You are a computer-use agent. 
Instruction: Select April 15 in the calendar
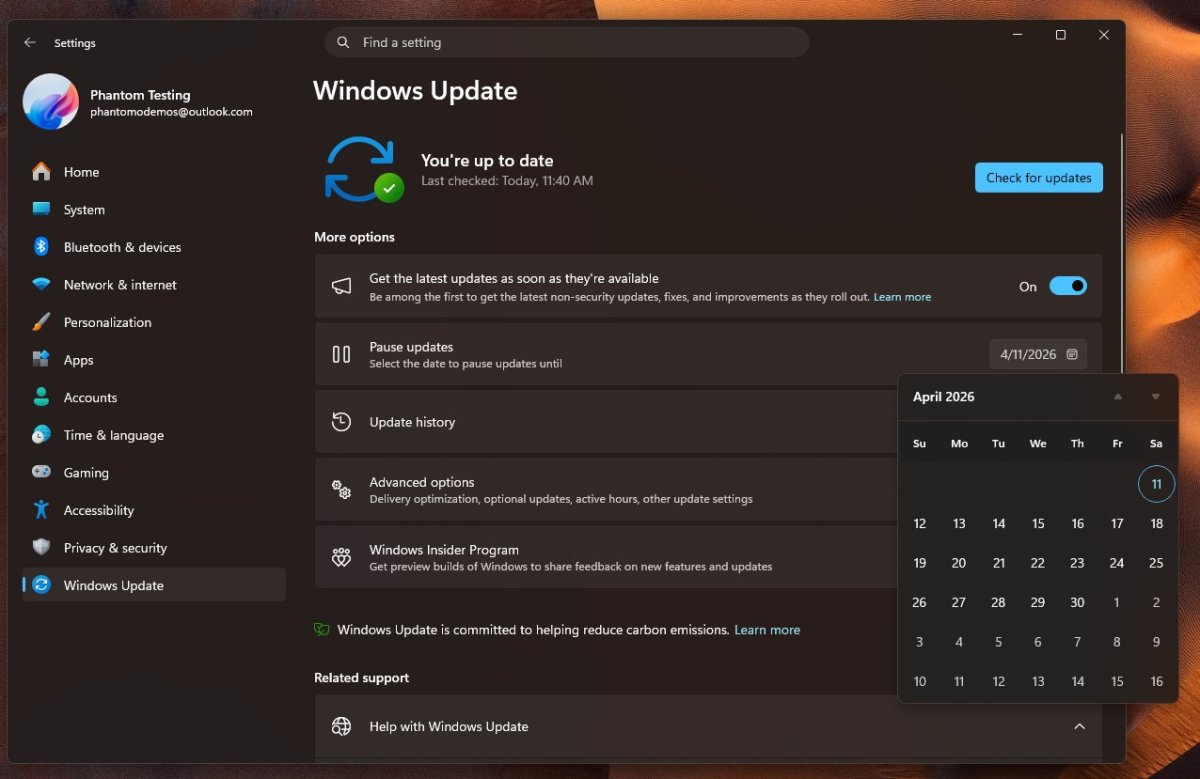click(x=1037, y=523)
